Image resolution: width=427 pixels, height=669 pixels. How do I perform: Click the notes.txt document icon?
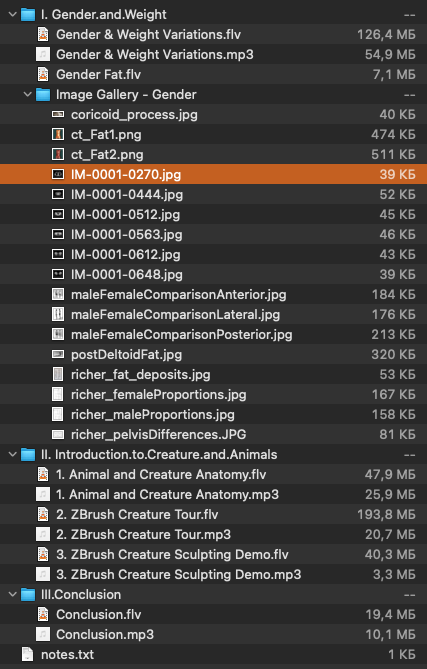(x=28, y=654)
